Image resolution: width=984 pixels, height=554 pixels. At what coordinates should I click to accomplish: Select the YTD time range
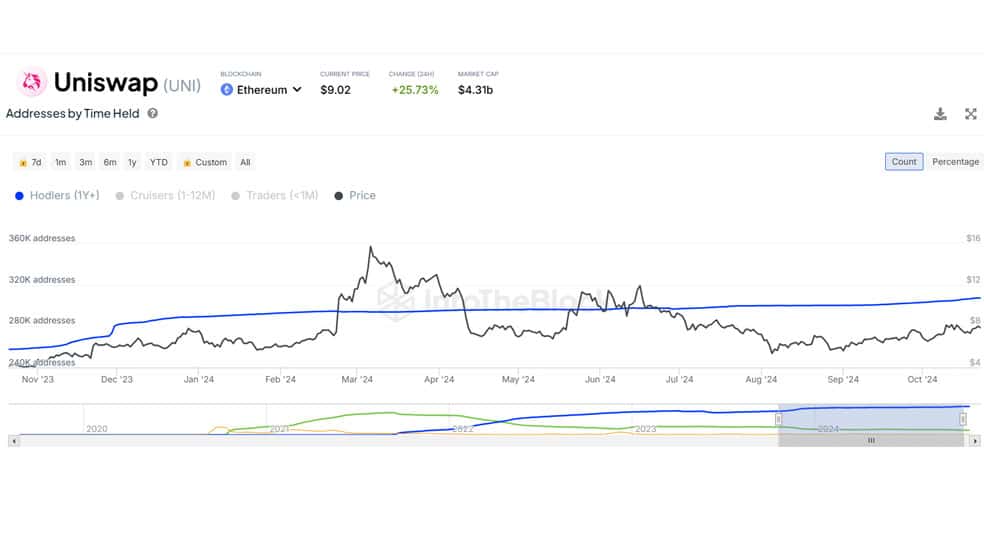point(158,162)
